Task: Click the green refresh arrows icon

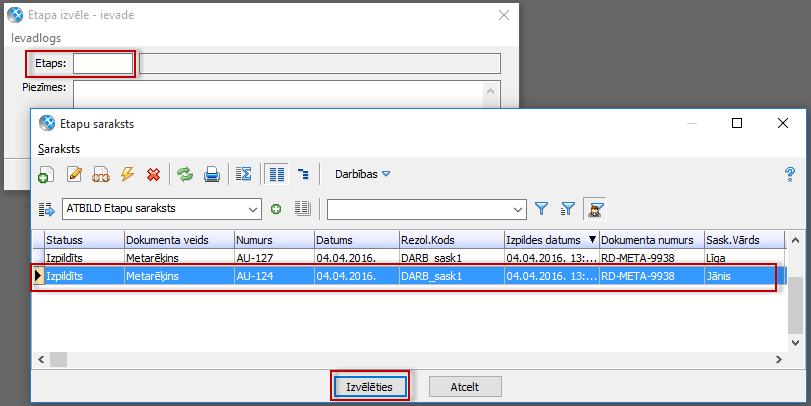Action: (x=185, y=174)
